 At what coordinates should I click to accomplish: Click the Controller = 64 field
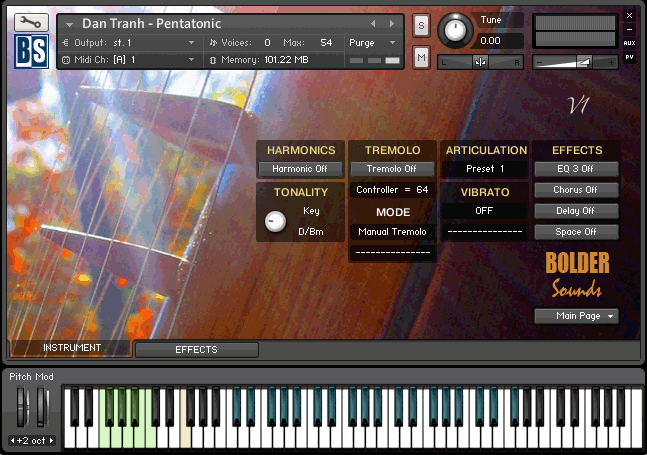392,190
